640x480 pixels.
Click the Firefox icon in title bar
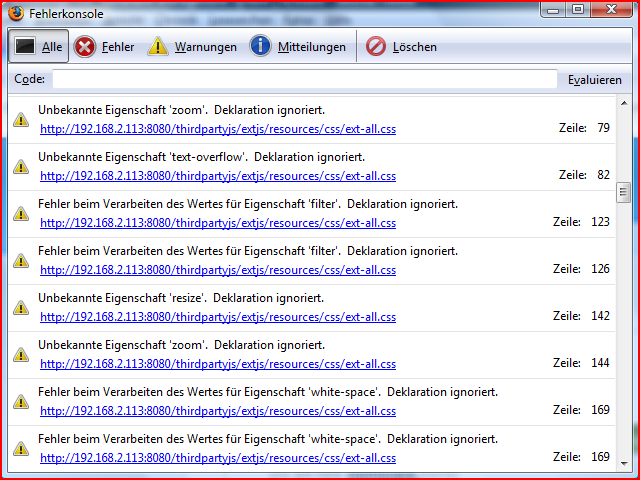pyautogui.click(x=16, y=13)
